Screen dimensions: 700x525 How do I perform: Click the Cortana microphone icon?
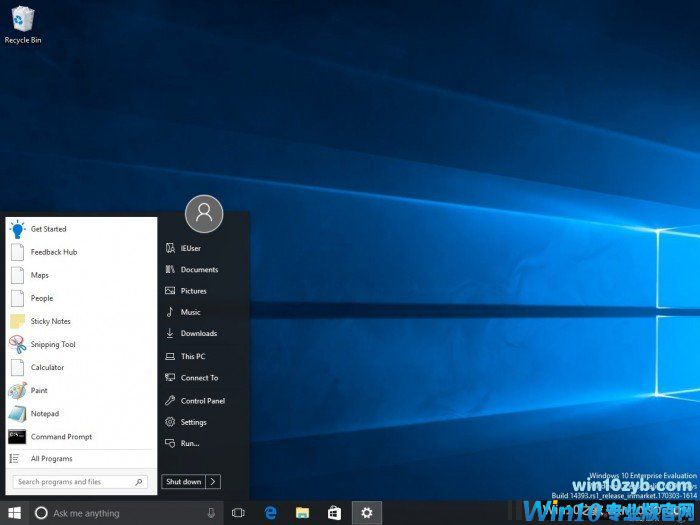click(211, 513)
